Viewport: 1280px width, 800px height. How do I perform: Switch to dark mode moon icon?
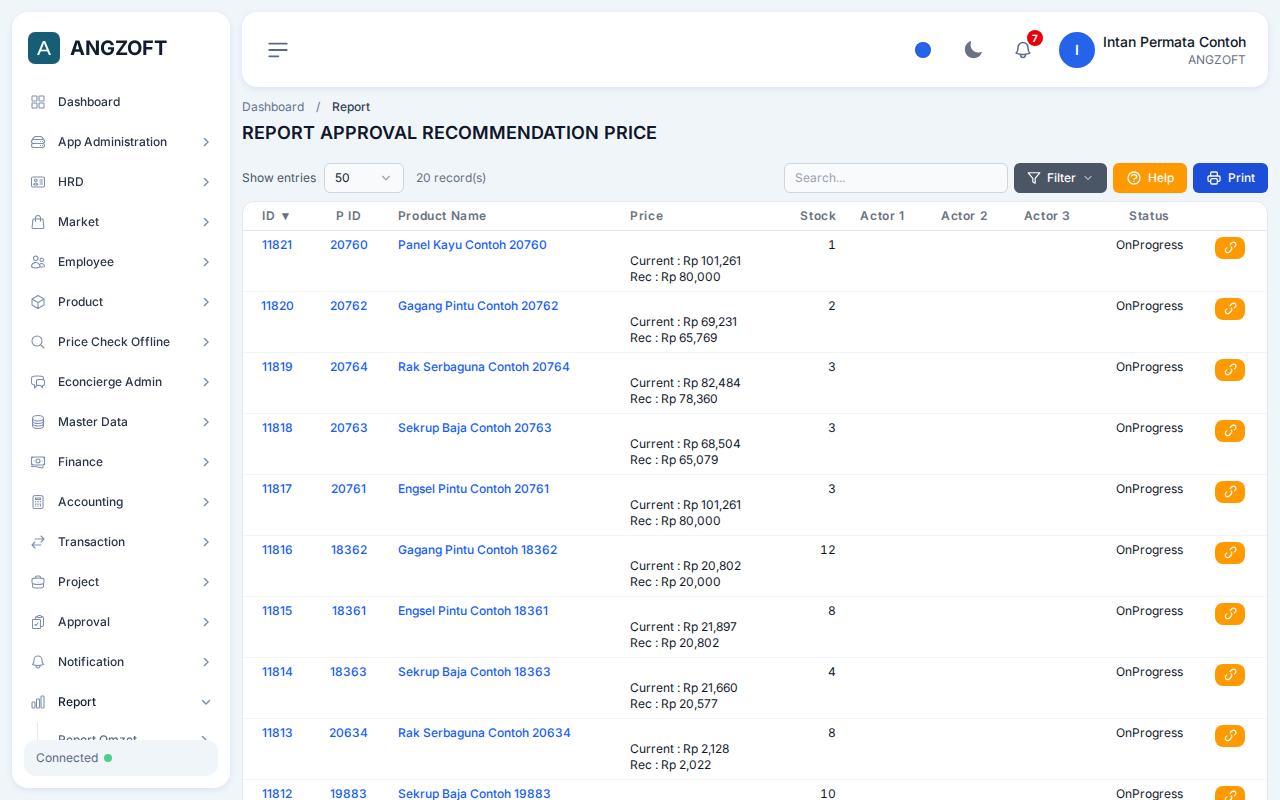[973, 50]
